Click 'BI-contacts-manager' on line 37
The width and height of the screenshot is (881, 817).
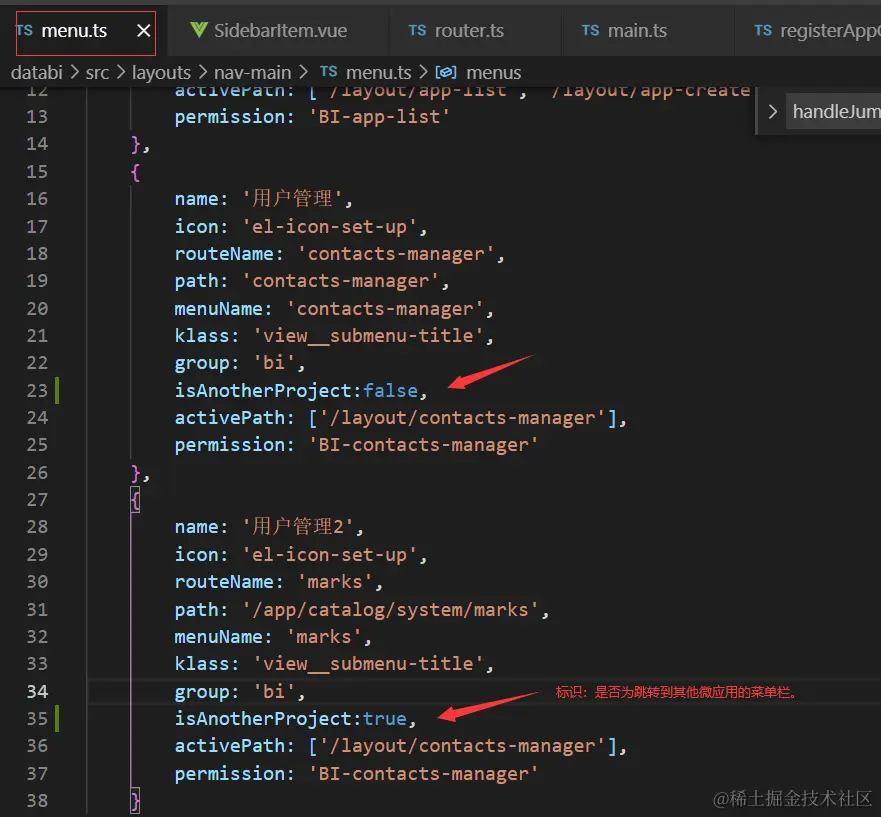click(x=424, y=774)
